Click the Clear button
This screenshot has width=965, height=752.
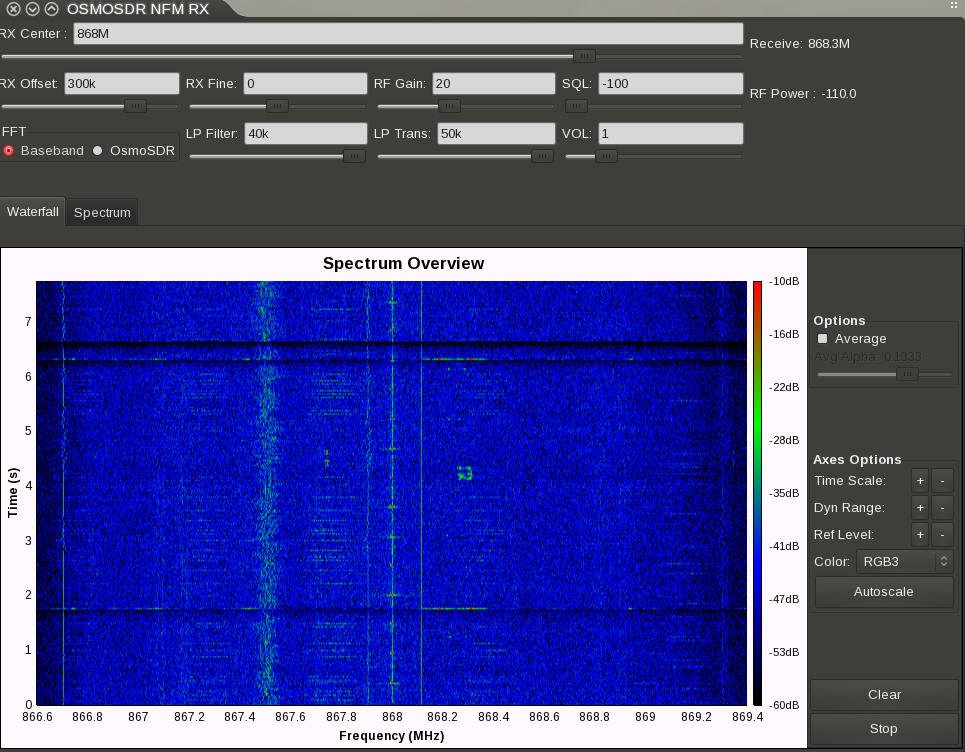coord(884,694)
